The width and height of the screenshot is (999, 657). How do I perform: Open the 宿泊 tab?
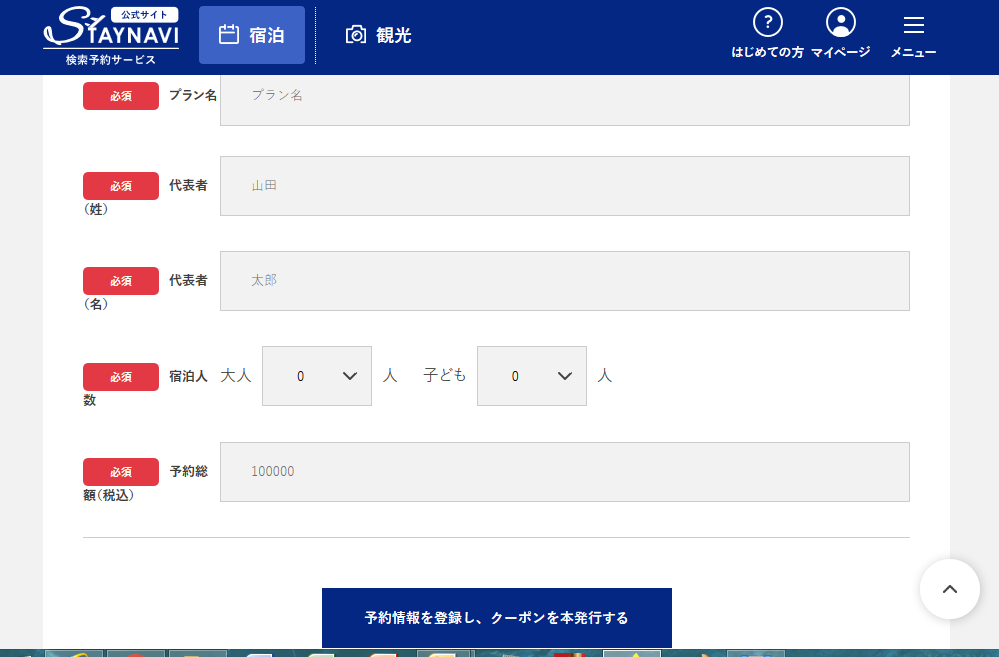[x=252, y=35]
